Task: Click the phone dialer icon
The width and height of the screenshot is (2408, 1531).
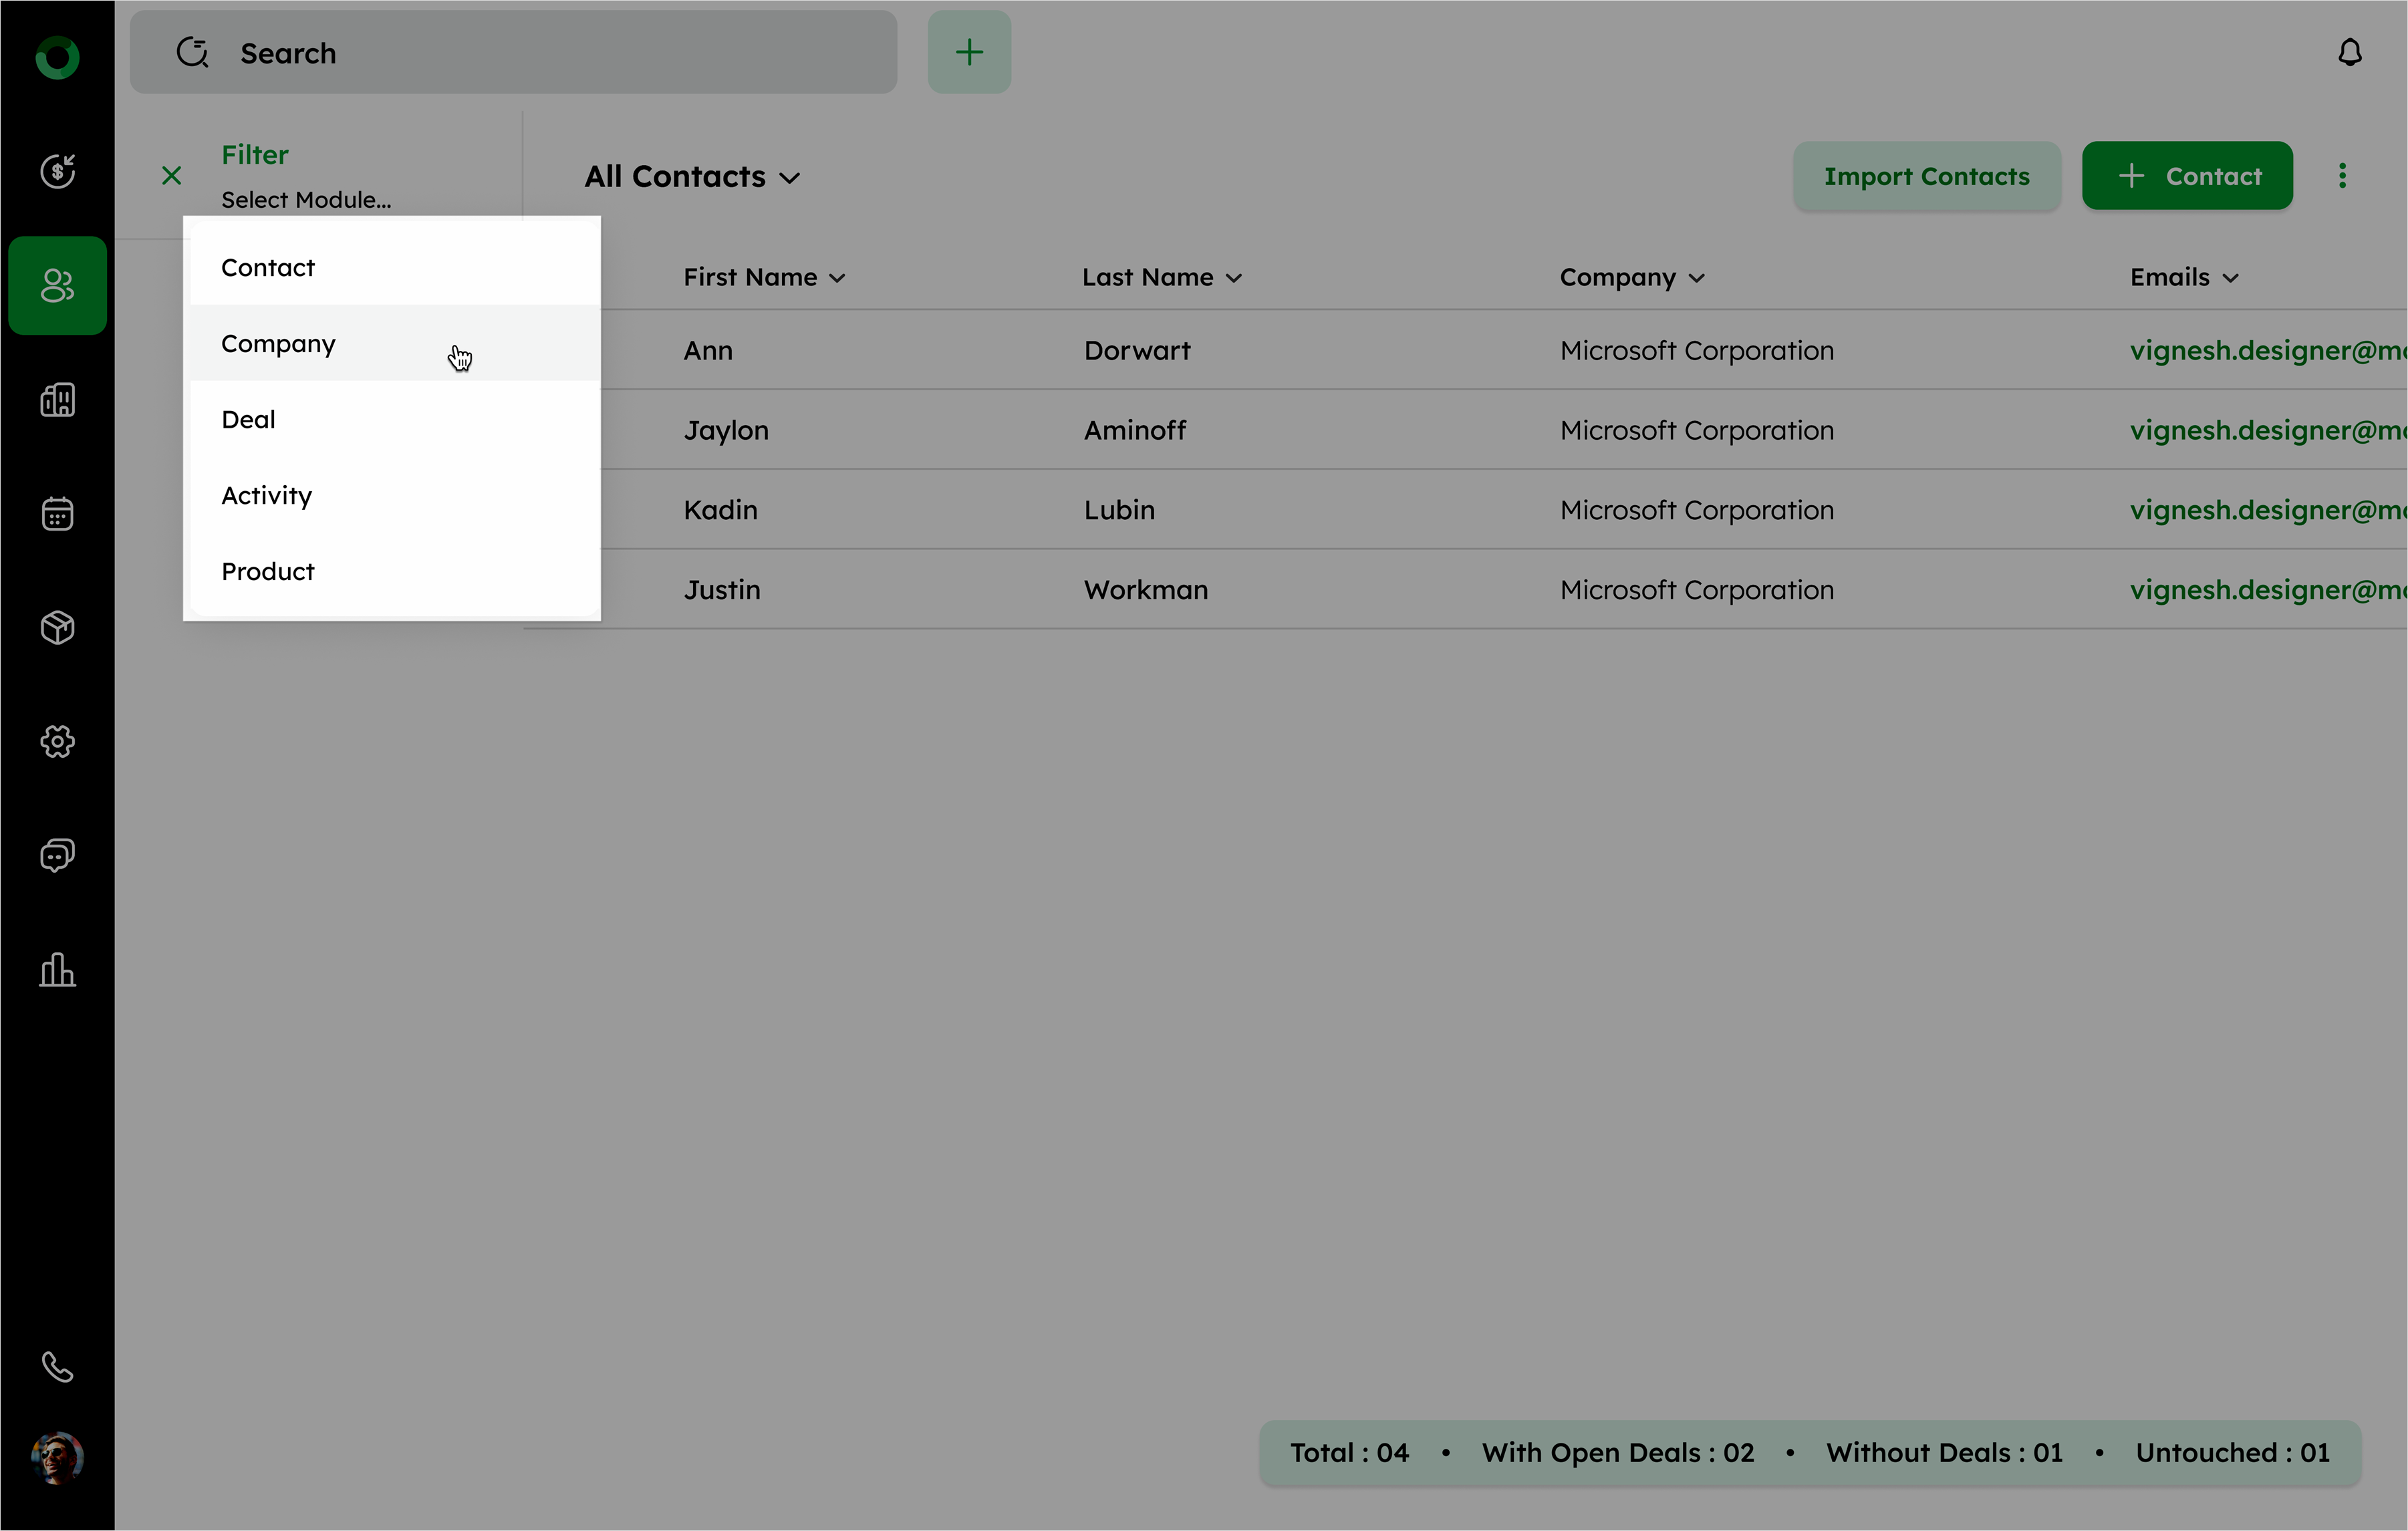Action: (57, 1366)
